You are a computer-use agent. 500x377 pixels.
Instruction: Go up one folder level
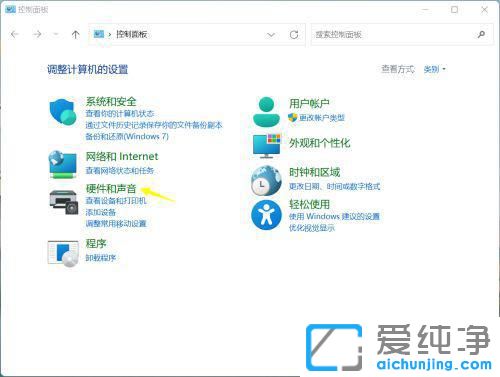click(76, 34)
